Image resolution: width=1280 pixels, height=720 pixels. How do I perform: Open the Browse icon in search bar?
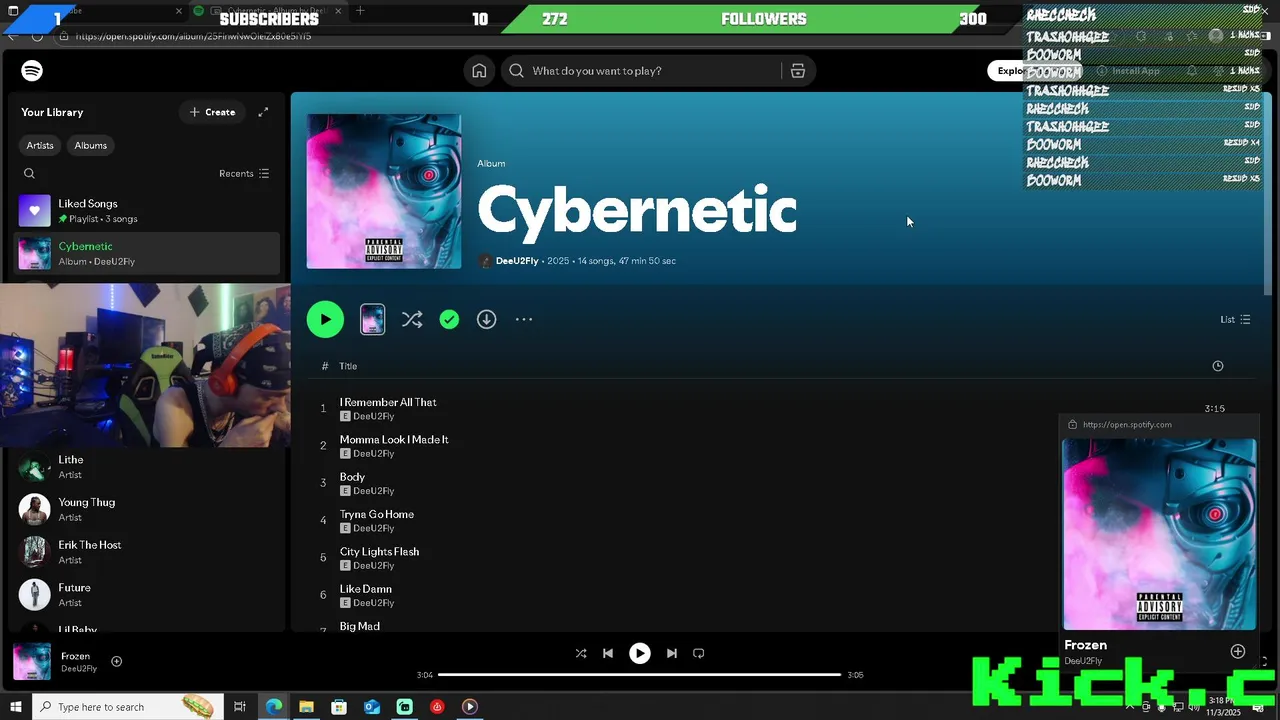pyautogui.click(x=798, y=71)
